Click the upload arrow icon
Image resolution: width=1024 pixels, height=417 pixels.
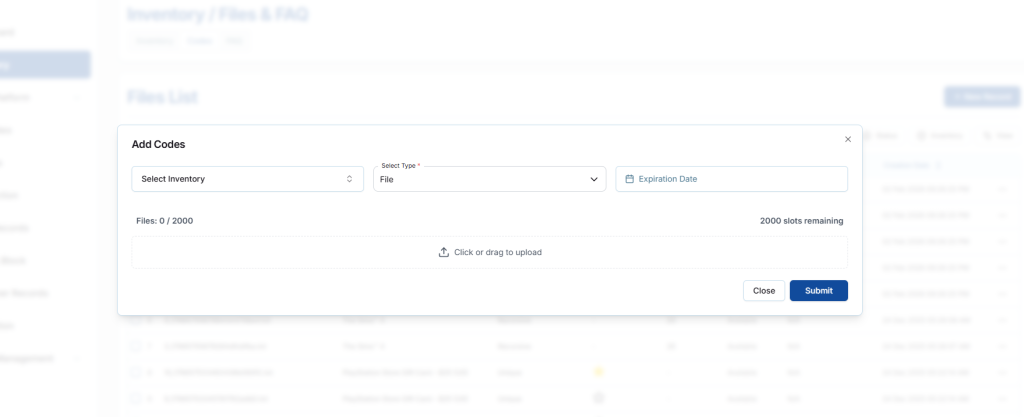point(444,252)
